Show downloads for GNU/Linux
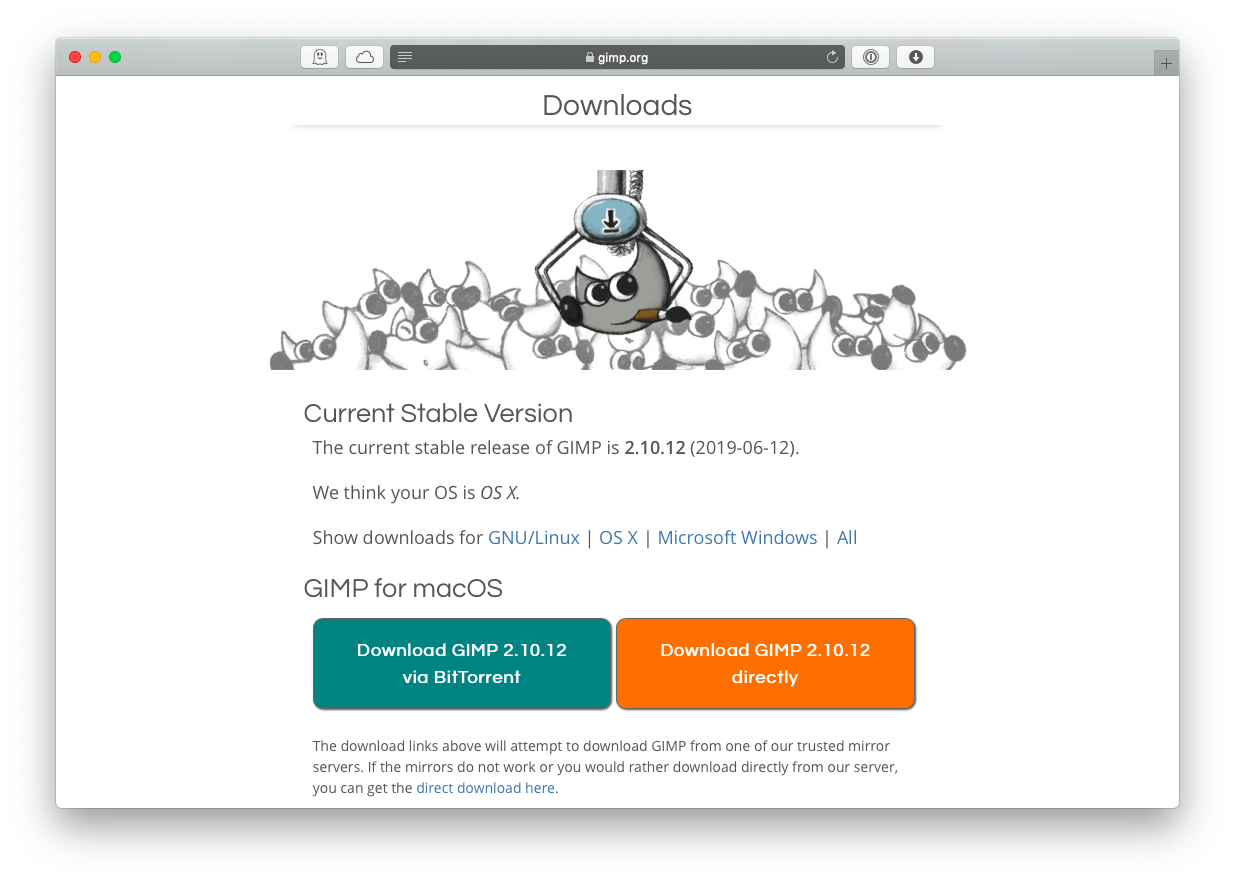The image size is (1235, 882). [x=534, y=537]
